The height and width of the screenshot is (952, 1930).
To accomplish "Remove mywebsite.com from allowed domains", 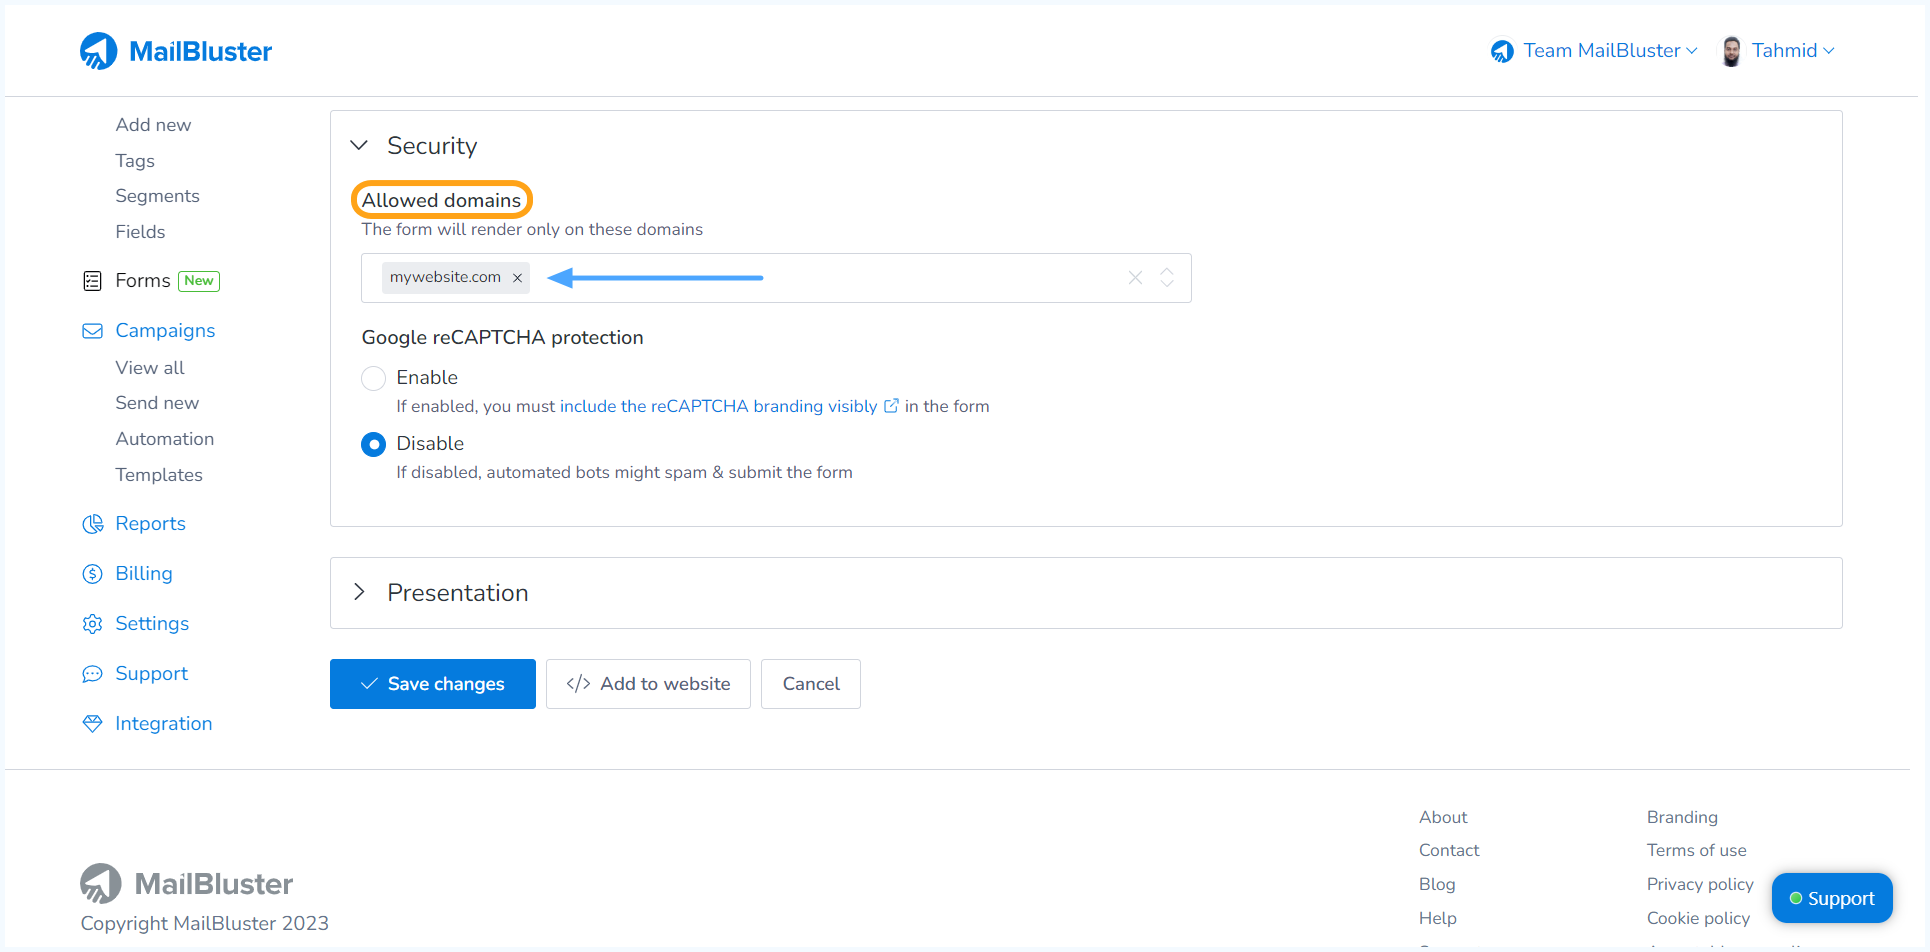I will [x=517, y=277].
